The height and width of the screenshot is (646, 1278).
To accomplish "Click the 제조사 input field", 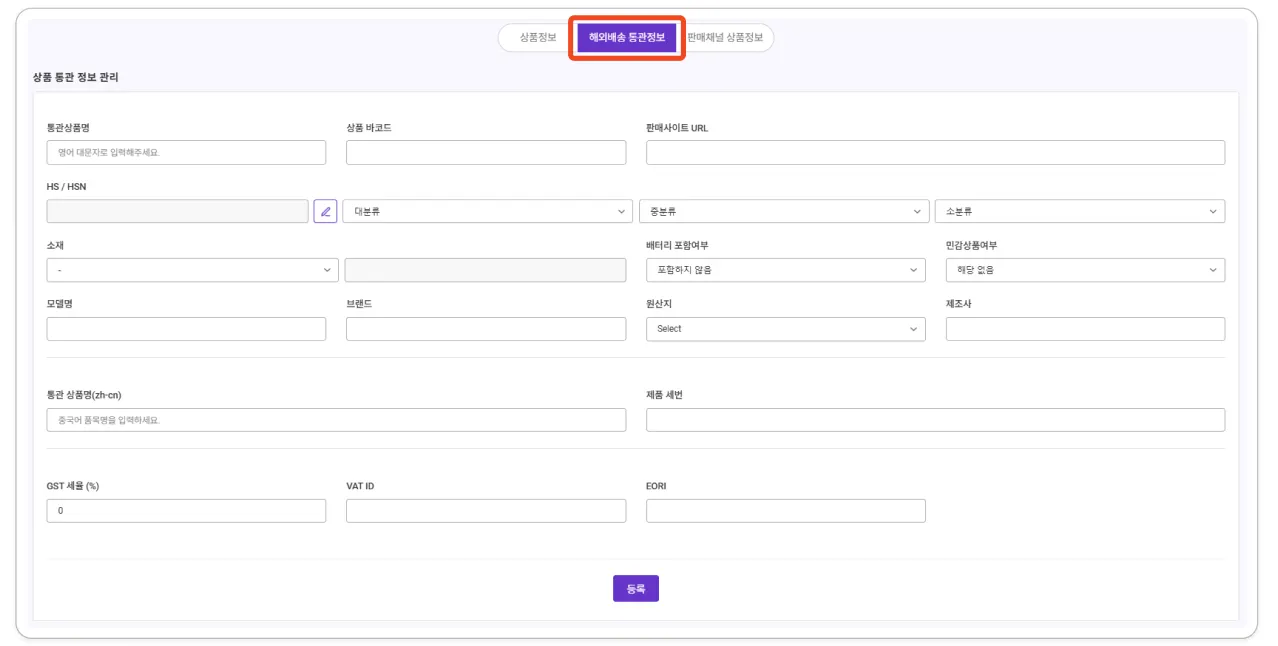I will (1085, 329).
